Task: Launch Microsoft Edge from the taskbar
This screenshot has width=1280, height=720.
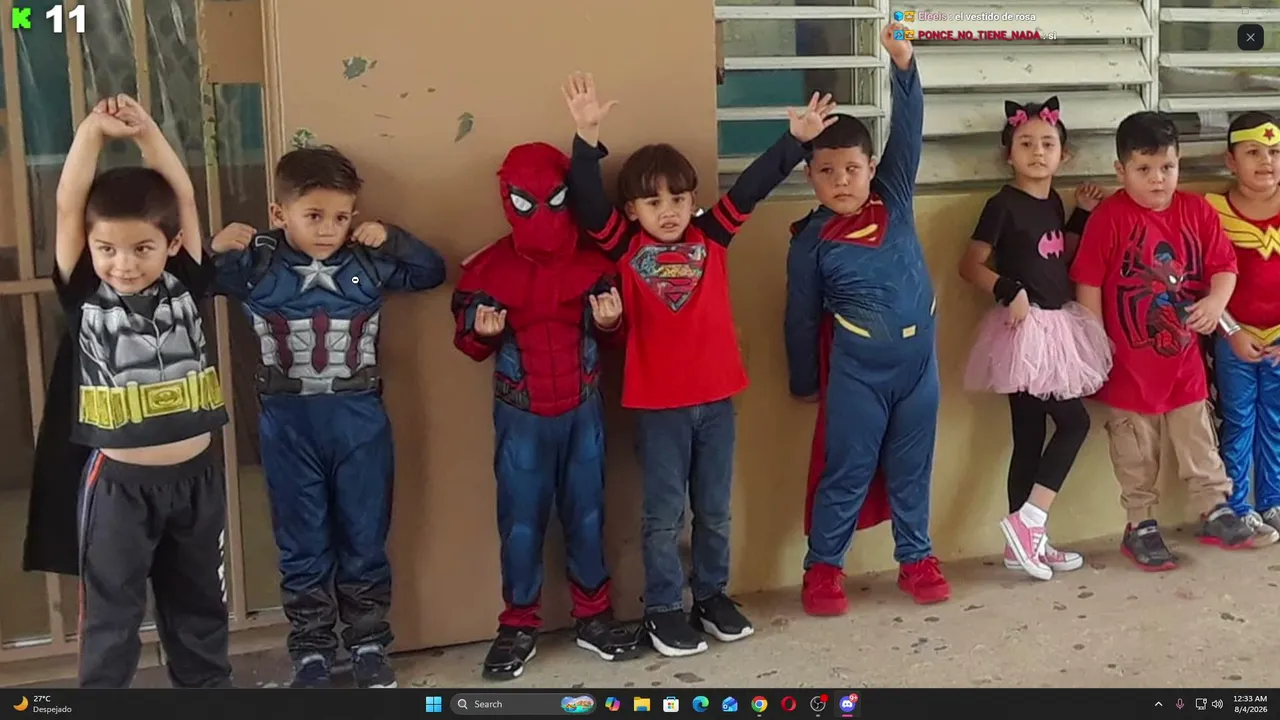Action: coord(700,704)
